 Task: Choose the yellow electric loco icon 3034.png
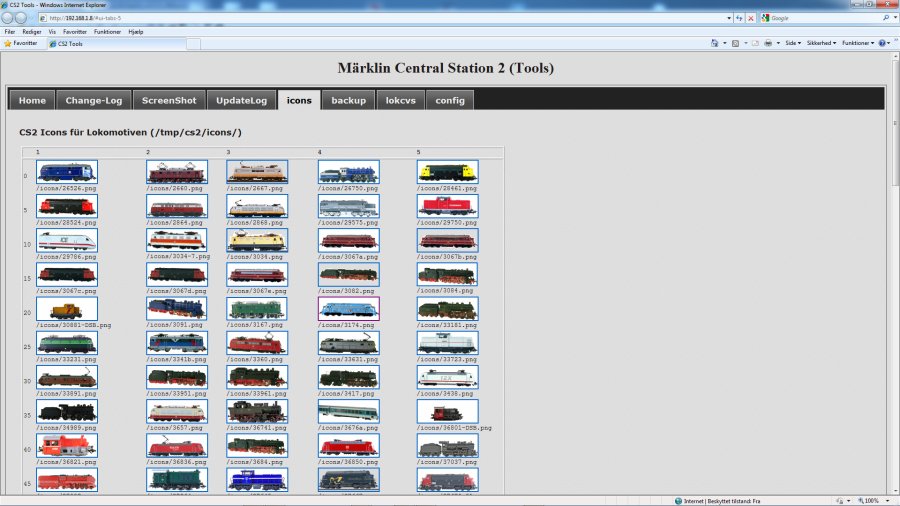tap(257, 240)
